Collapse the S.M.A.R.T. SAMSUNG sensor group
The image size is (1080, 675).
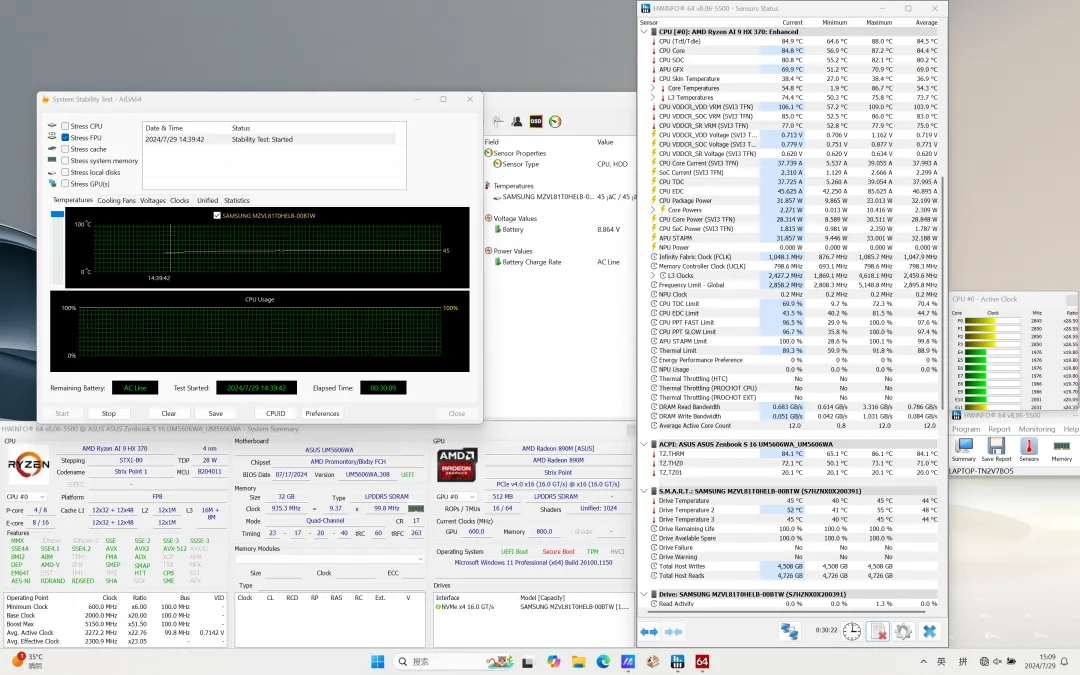pyautogui.click(x=644, y=491)
